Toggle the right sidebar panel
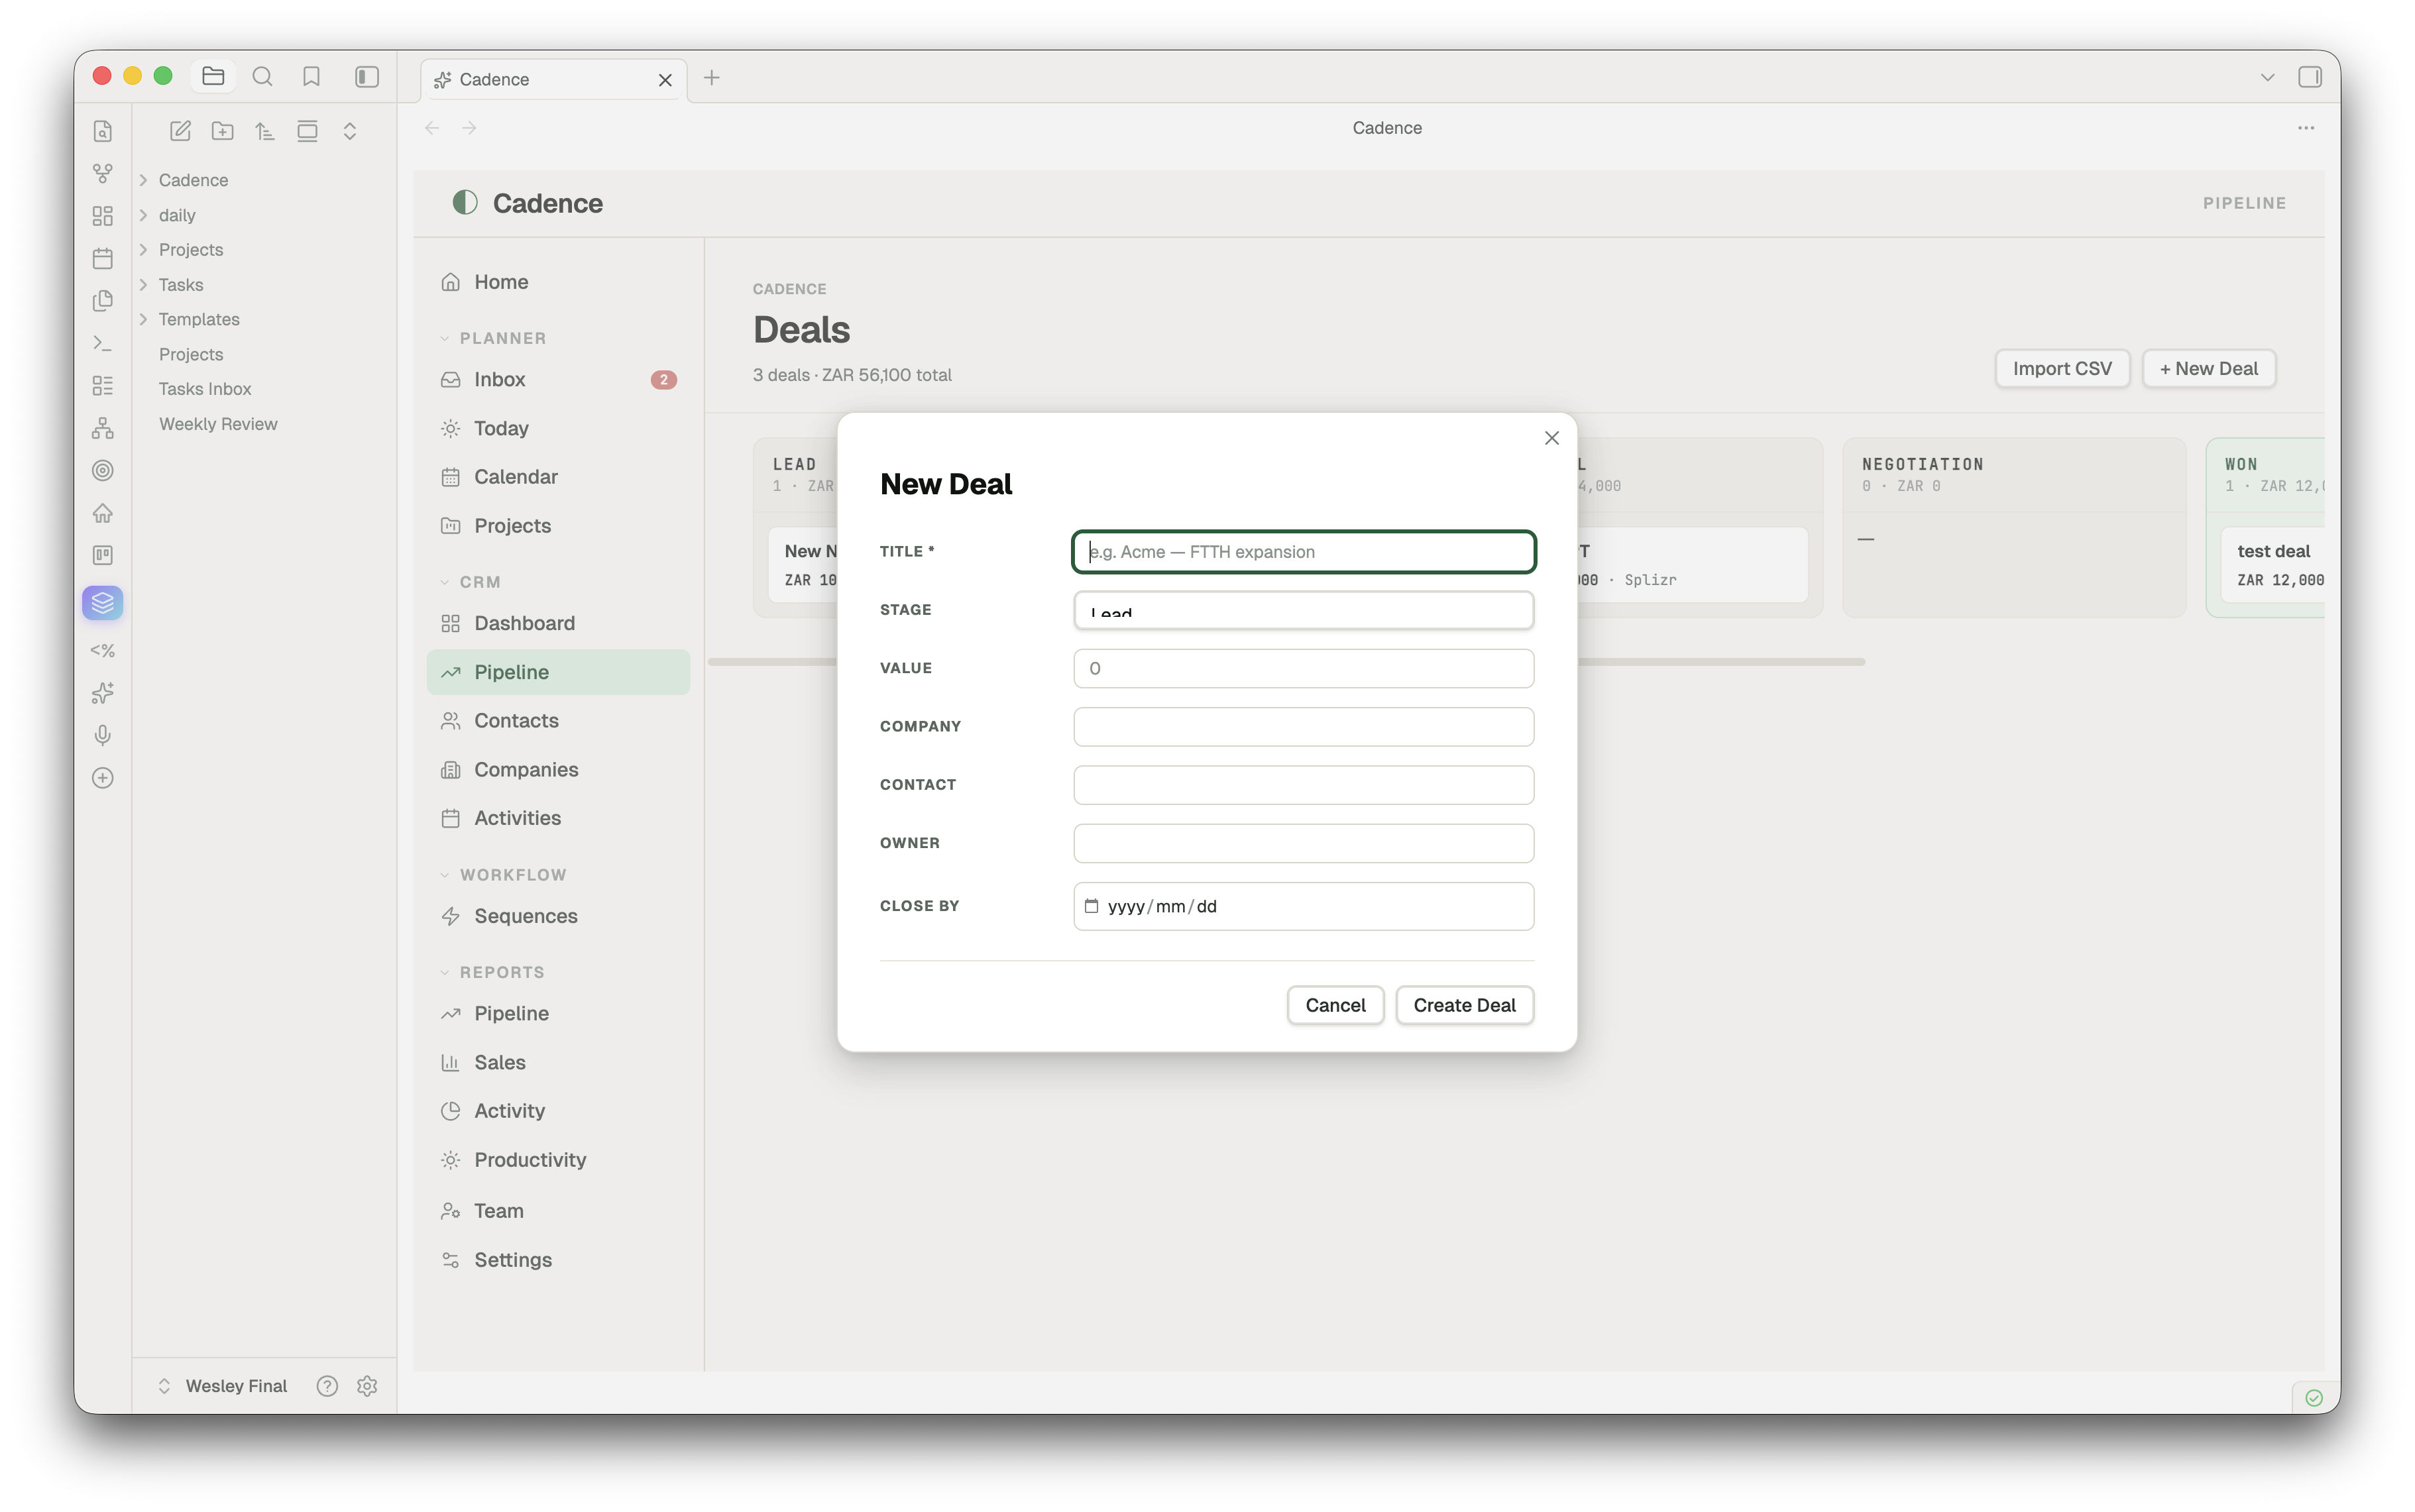 pyautogui.click(x=2309, y=77)
